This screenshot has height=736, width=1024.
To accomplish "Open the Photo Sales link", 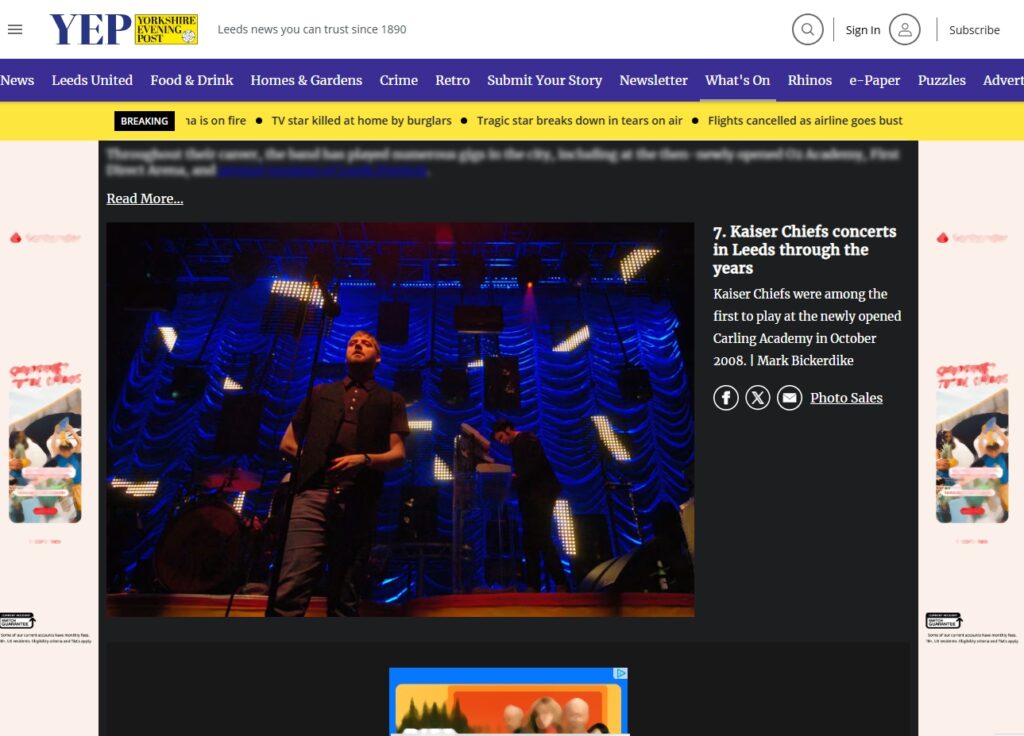I will tap(846, 398).
